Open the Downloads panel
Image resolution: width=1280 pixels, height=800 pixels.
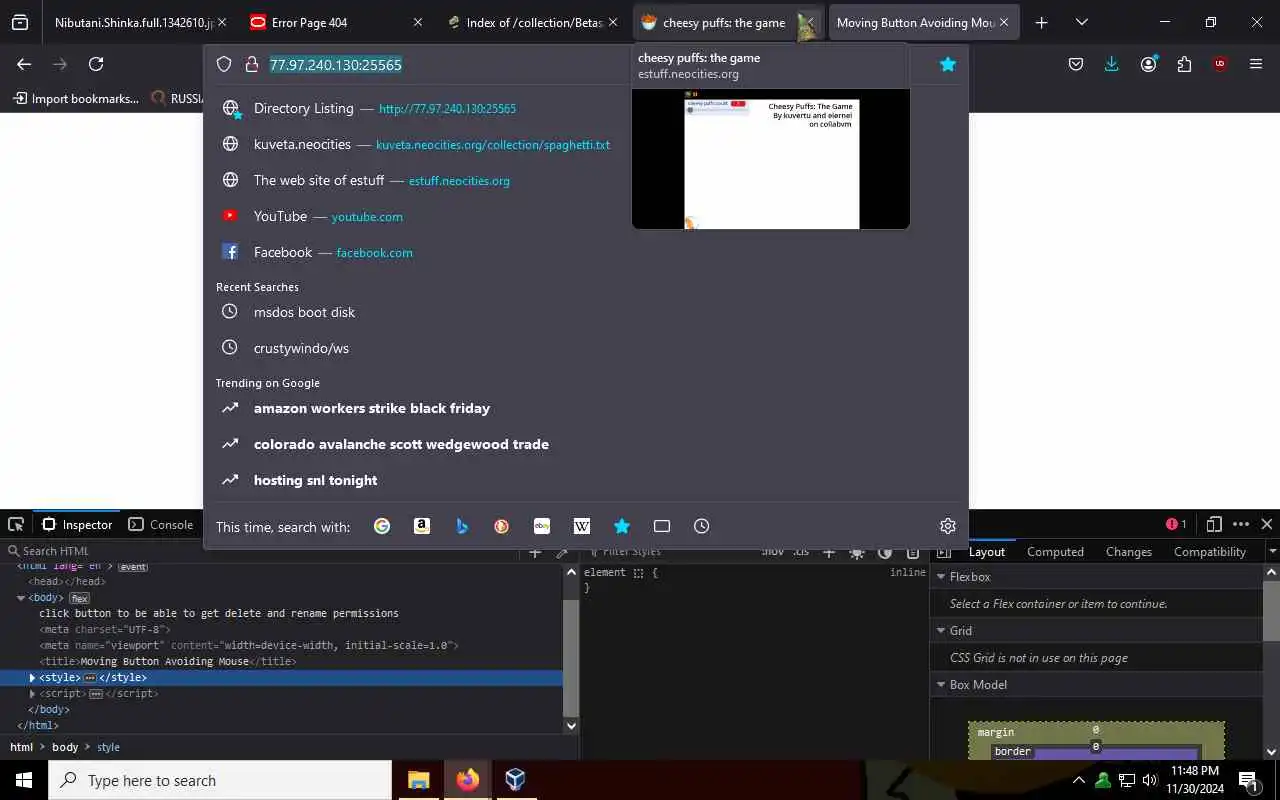click(1112, 64)
